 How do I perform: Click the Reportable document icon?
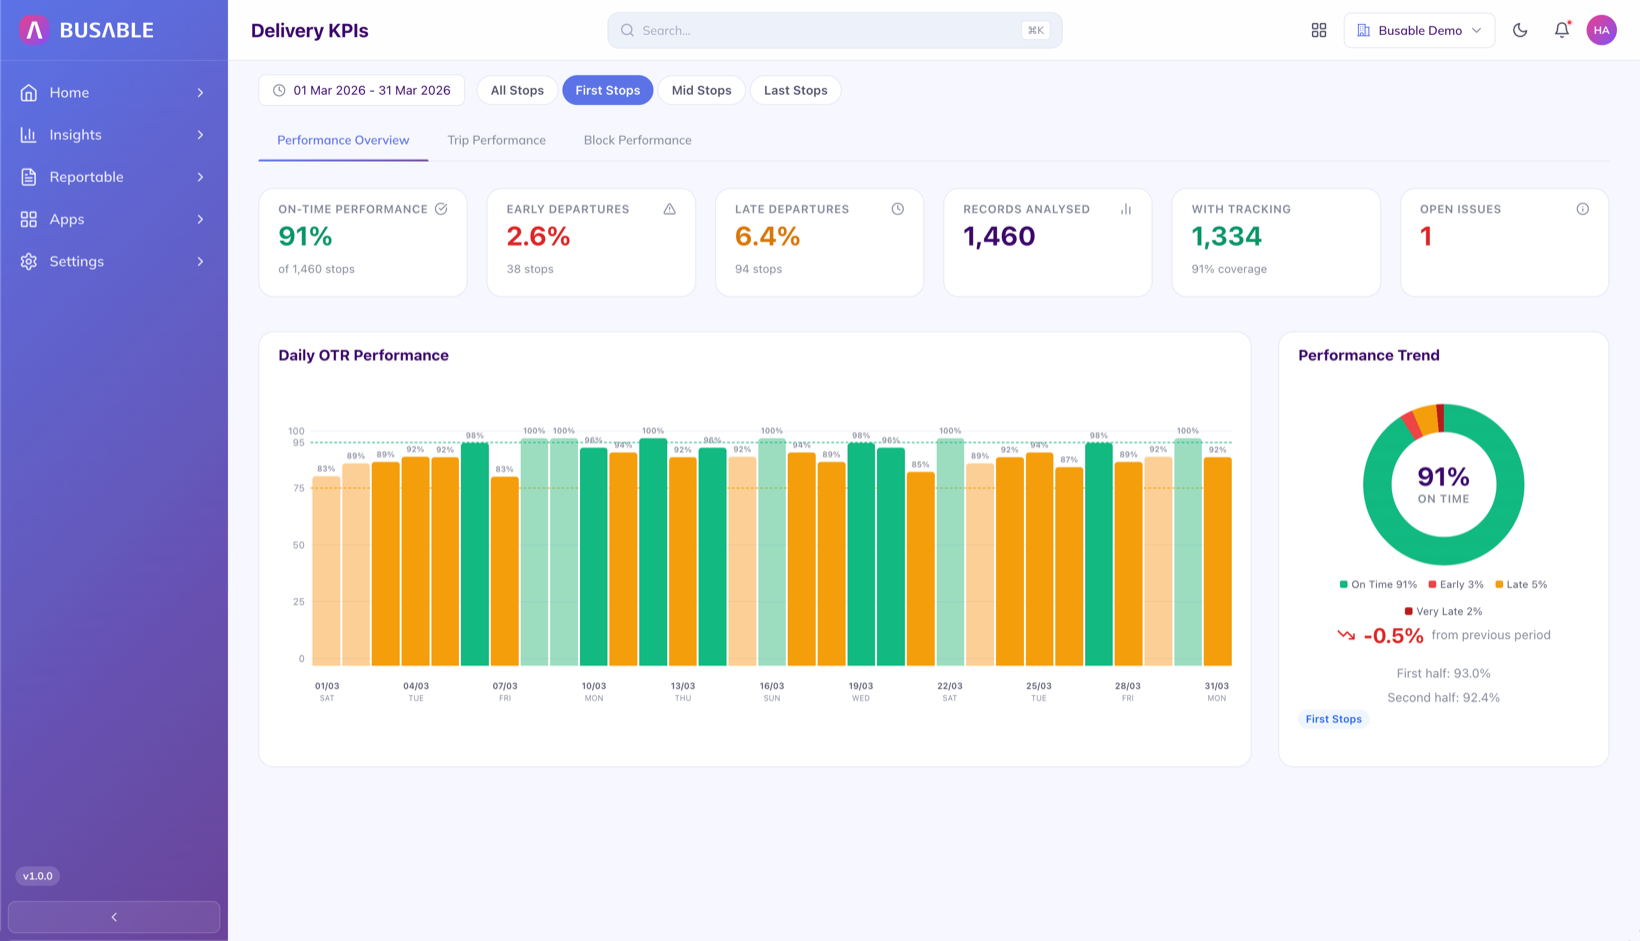(29, 177)
